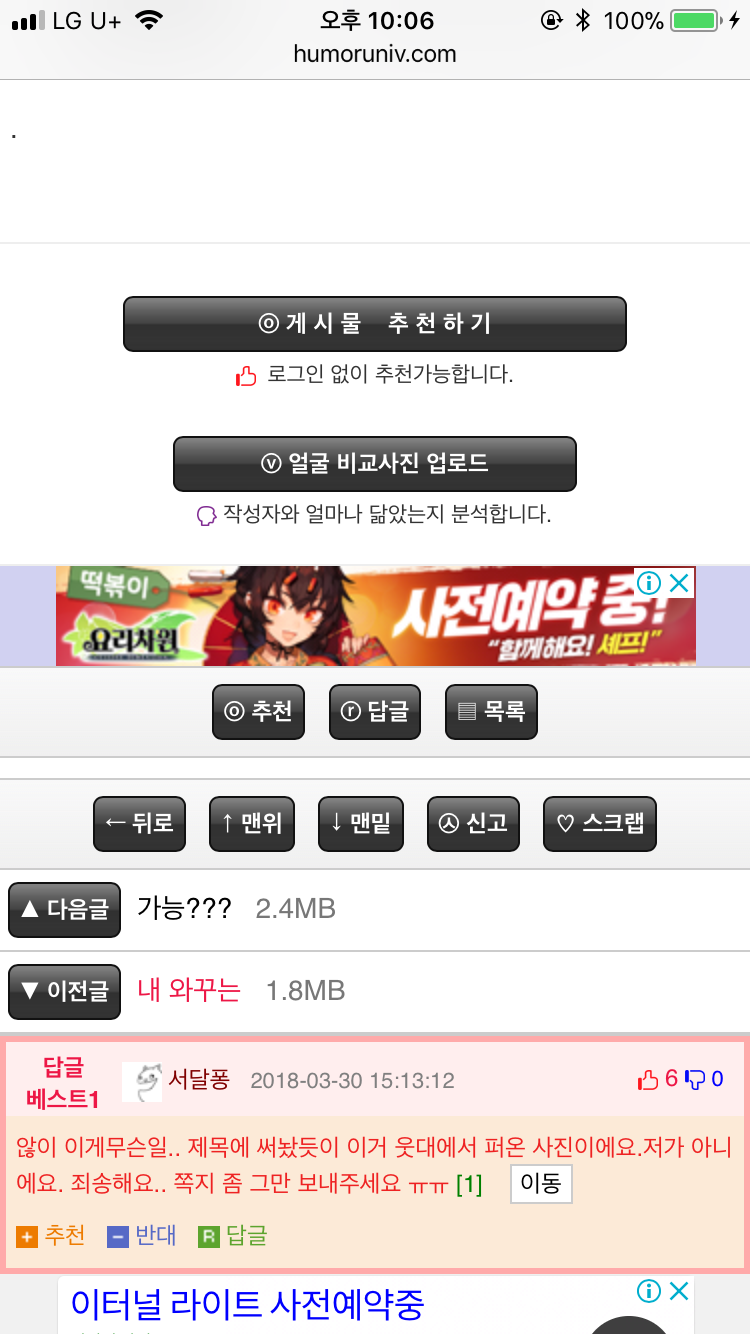The width and height of the screenshot is (750, 1334).
Task: Tap the 게시물 추천하기 button
Action: click(375, 324)
